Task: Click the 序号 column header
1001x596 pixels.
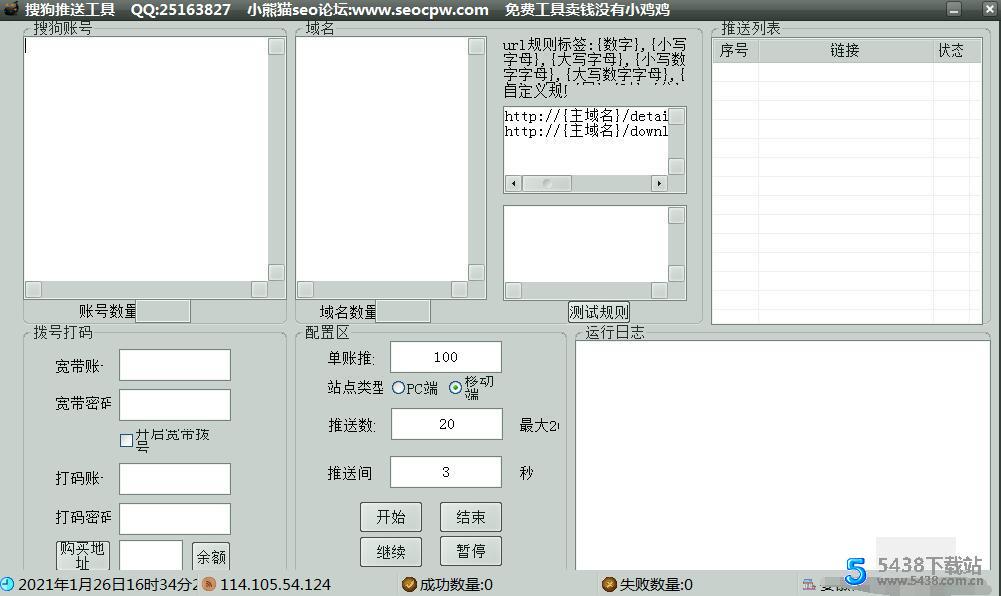Action: [x=734, y=50]
